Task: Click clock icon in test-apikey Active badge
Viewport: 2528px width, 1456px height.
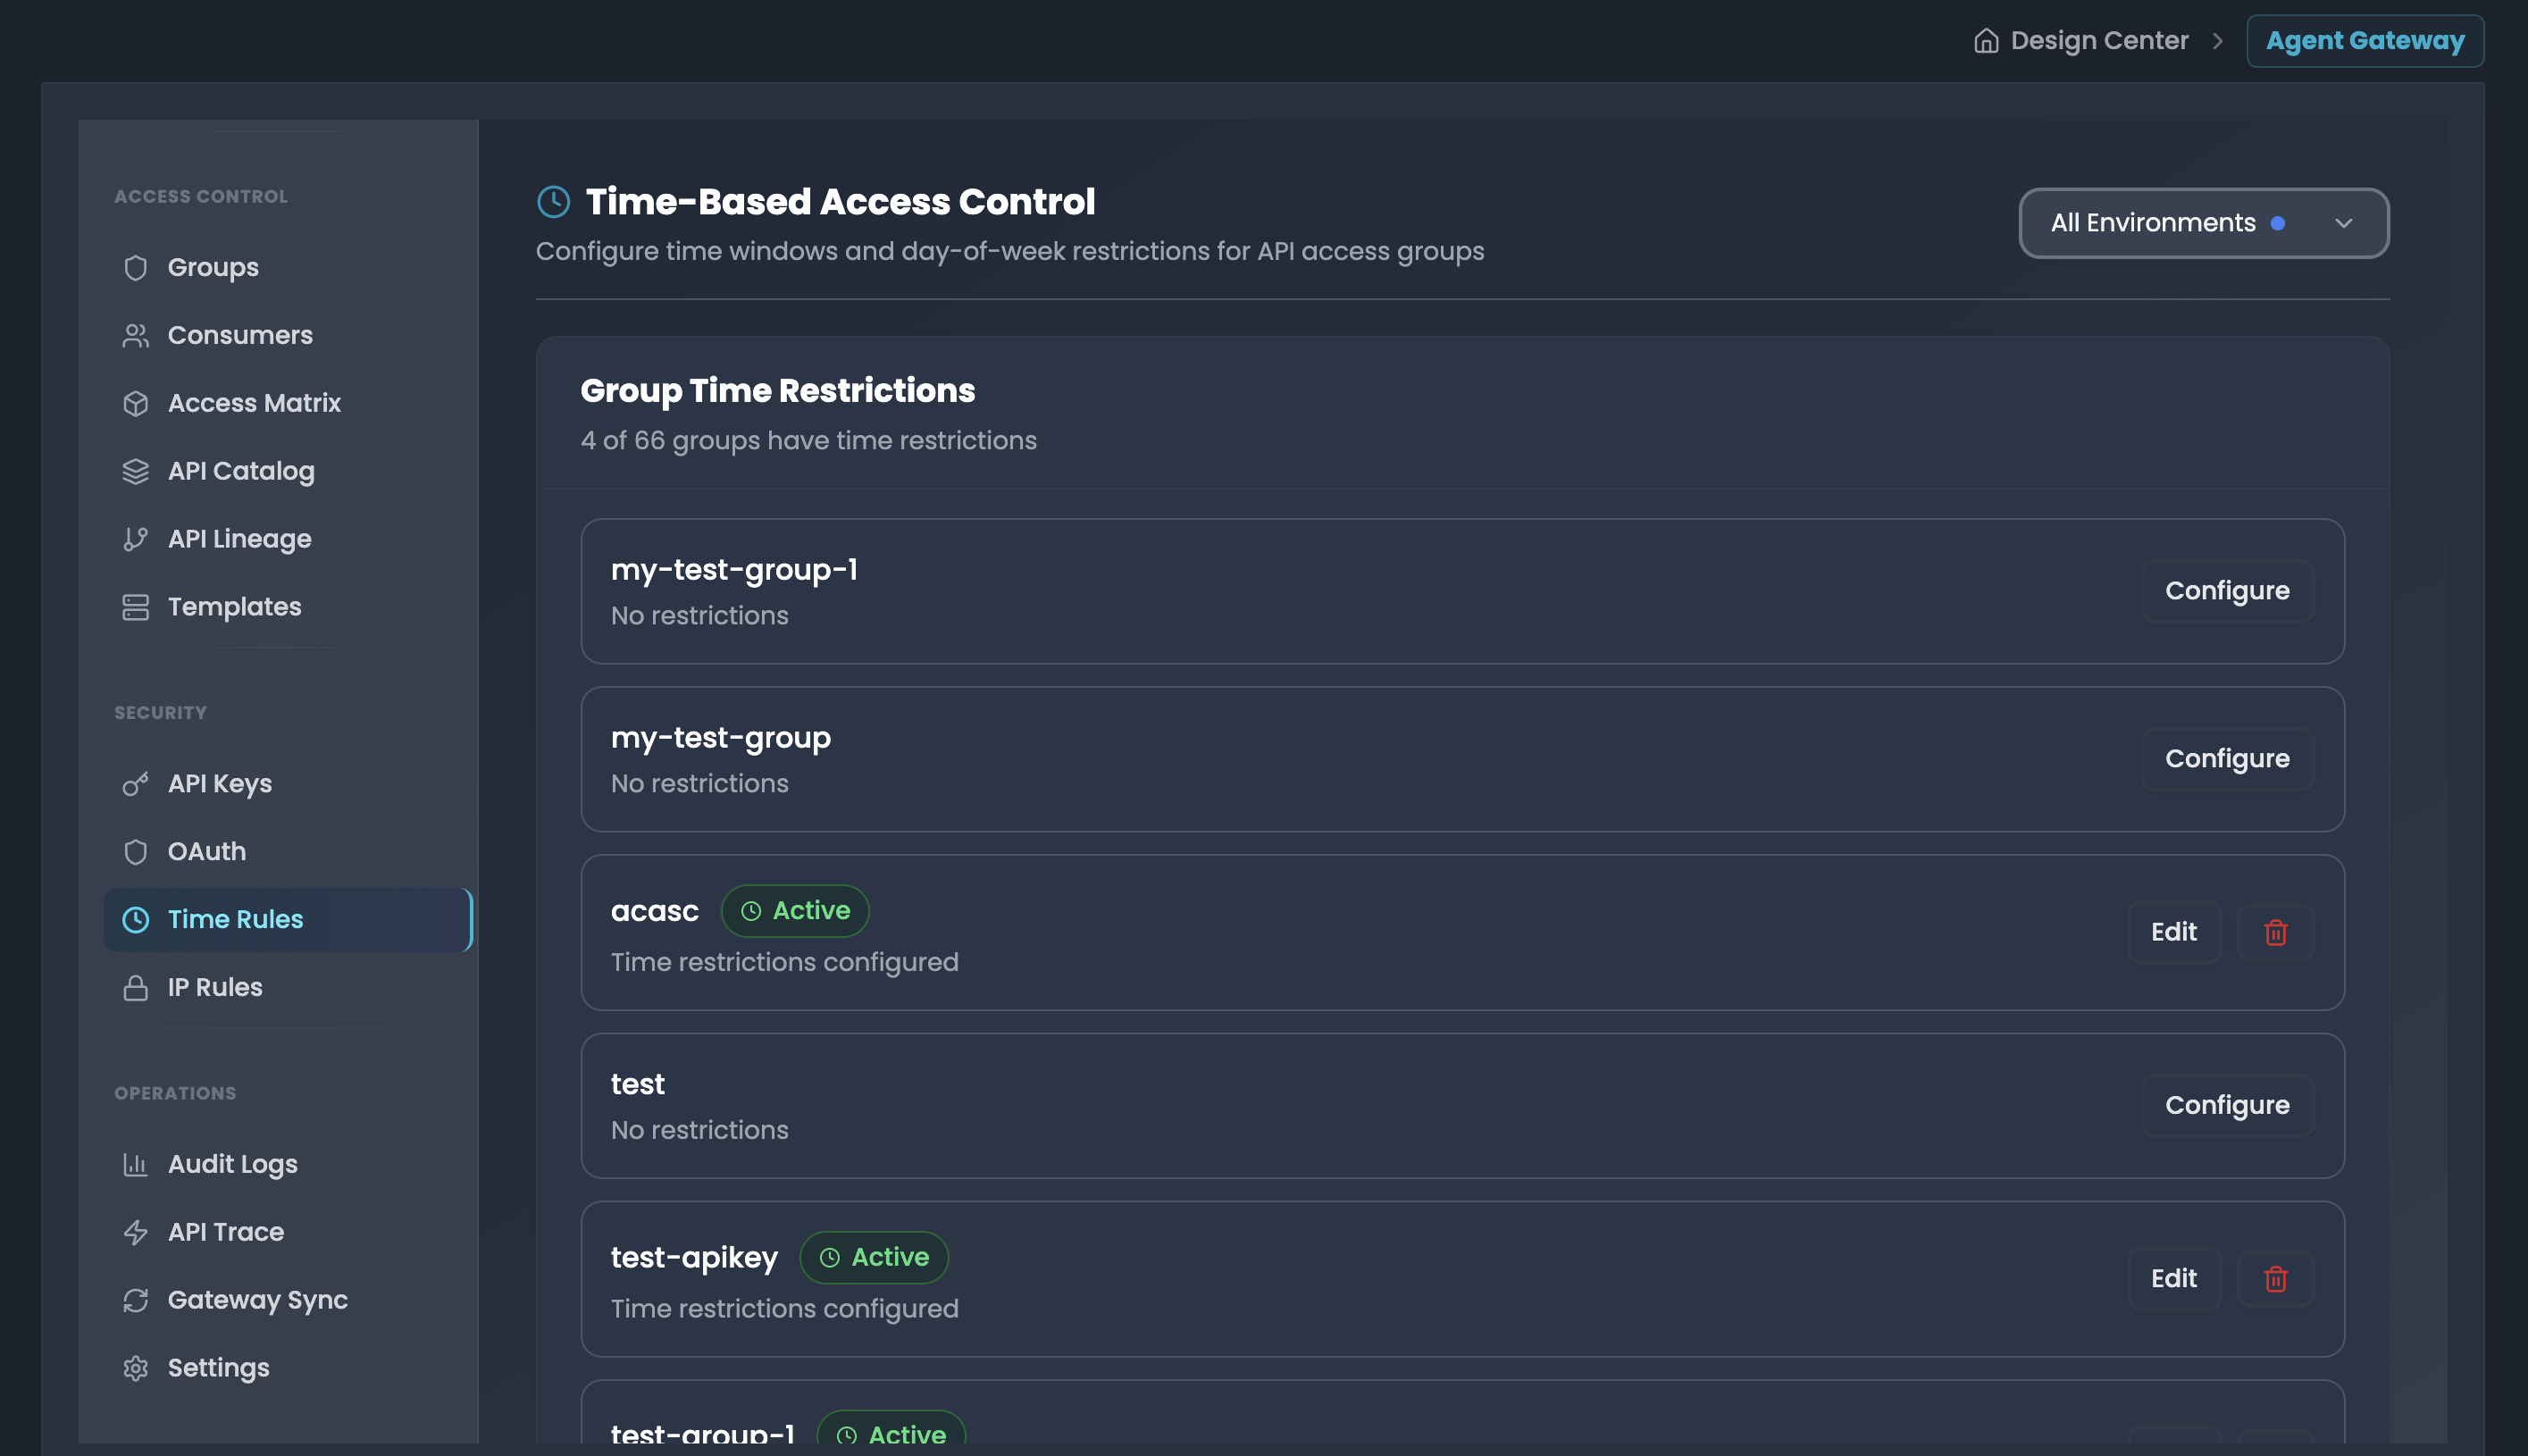Action: click(829, 1258)
